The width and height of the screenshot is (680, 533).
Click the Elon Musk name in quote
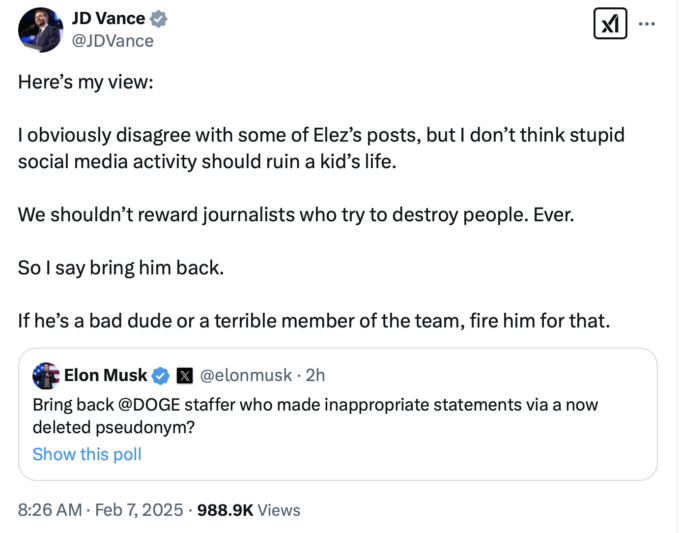106,375
